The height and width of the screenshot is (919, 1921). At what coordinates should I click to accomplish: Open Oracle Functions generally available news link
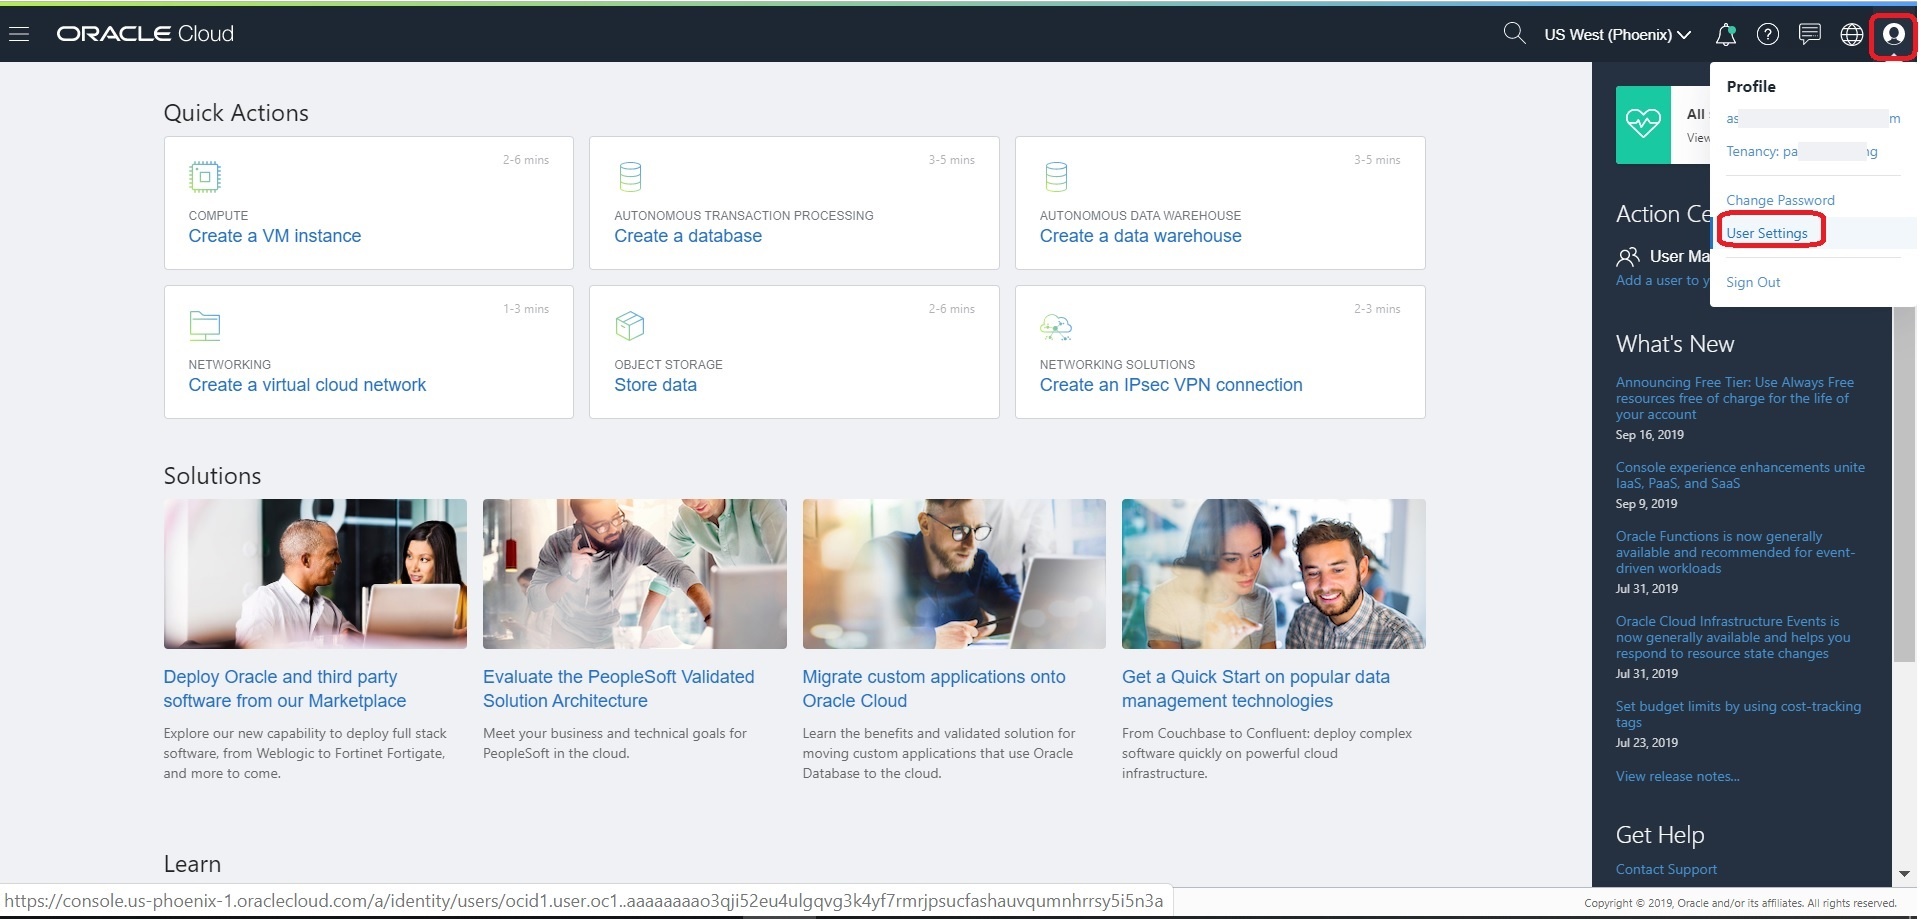point(1735,552)
